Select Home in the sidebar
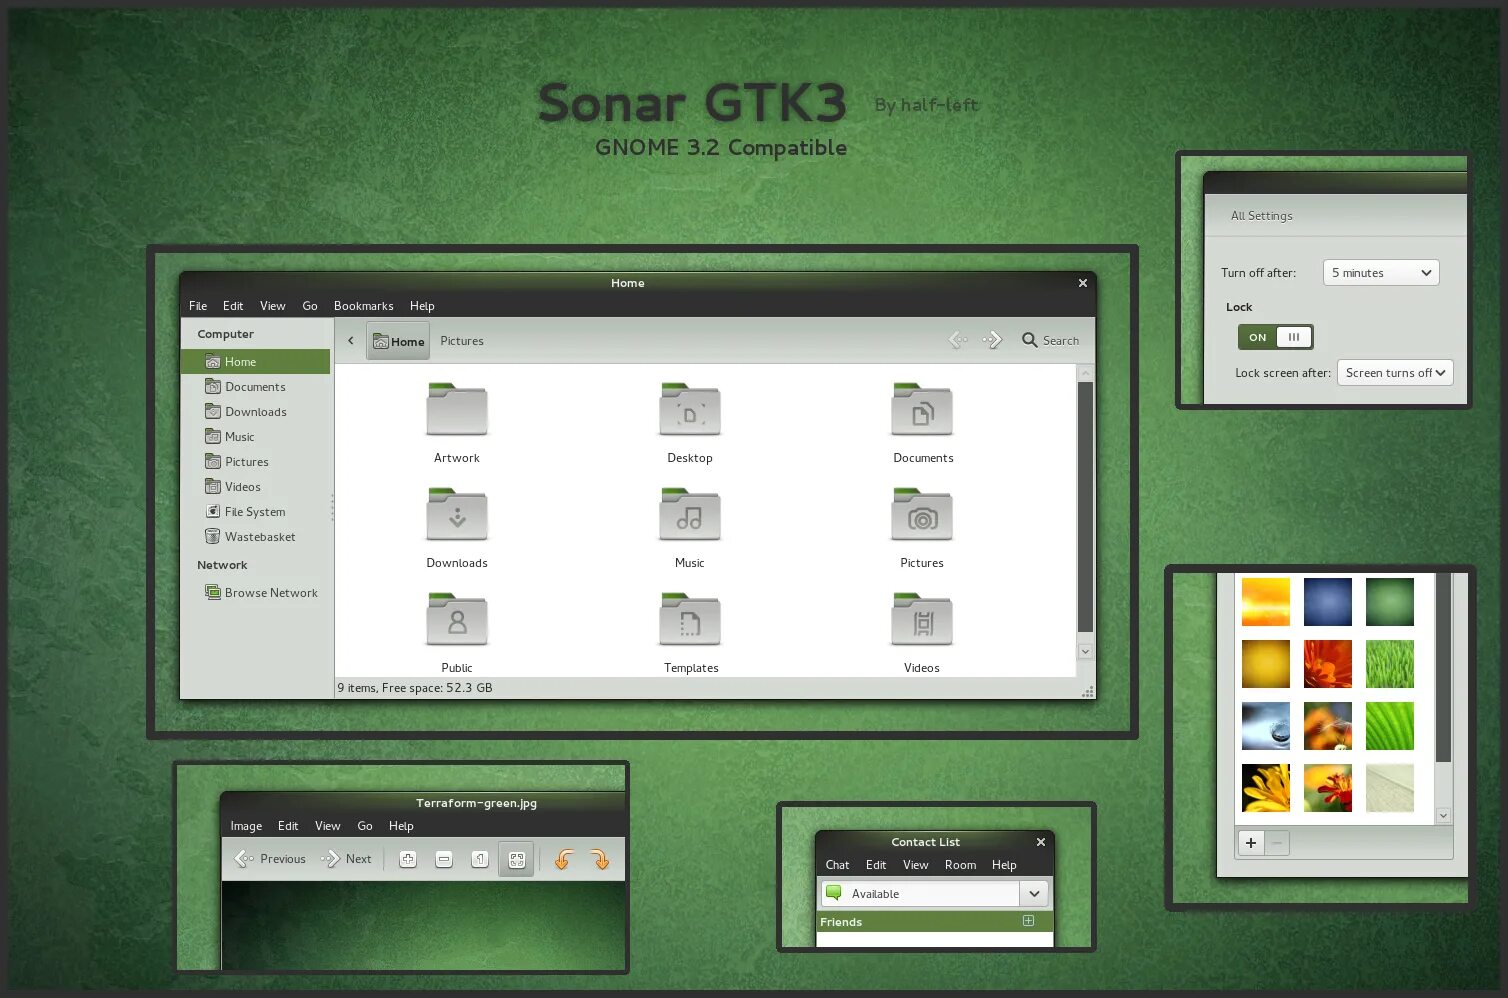Screen dimensions: 1508x998 255,362
